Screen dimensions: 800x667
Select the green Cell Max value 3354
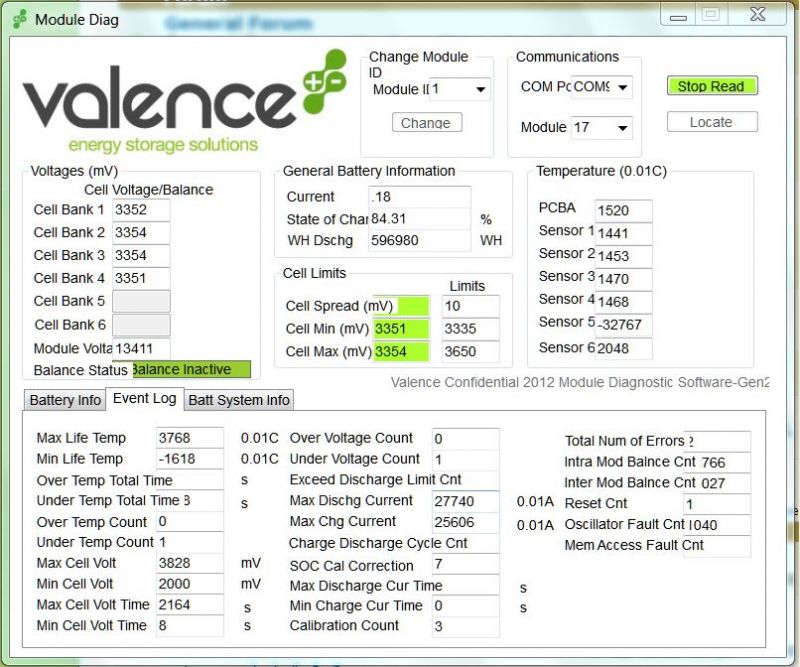point(401,352)
